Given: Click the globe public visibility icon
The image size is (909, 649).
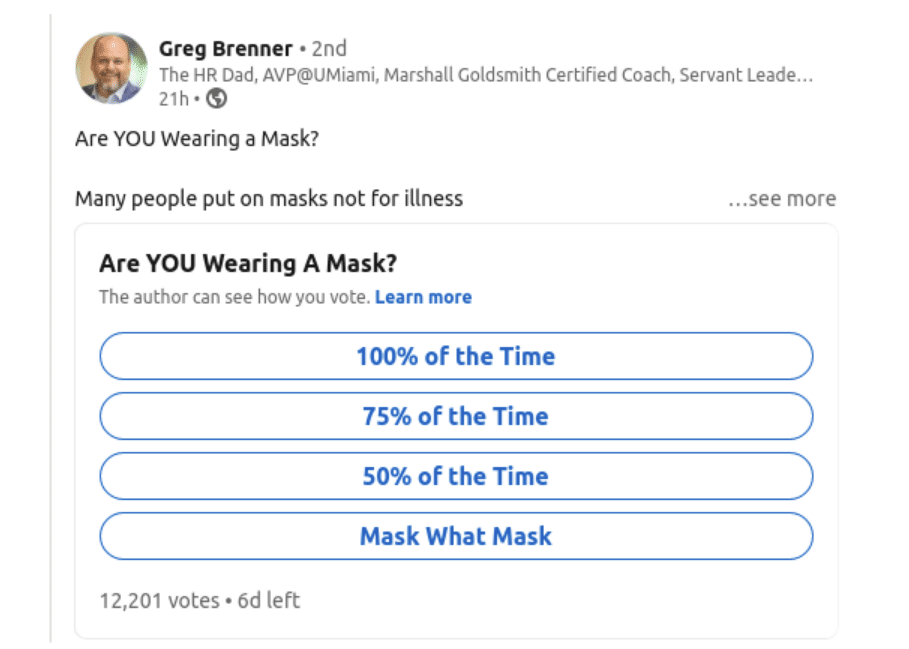Looking at the screenshot, I should pyautogui.click(x=217, y=99).
